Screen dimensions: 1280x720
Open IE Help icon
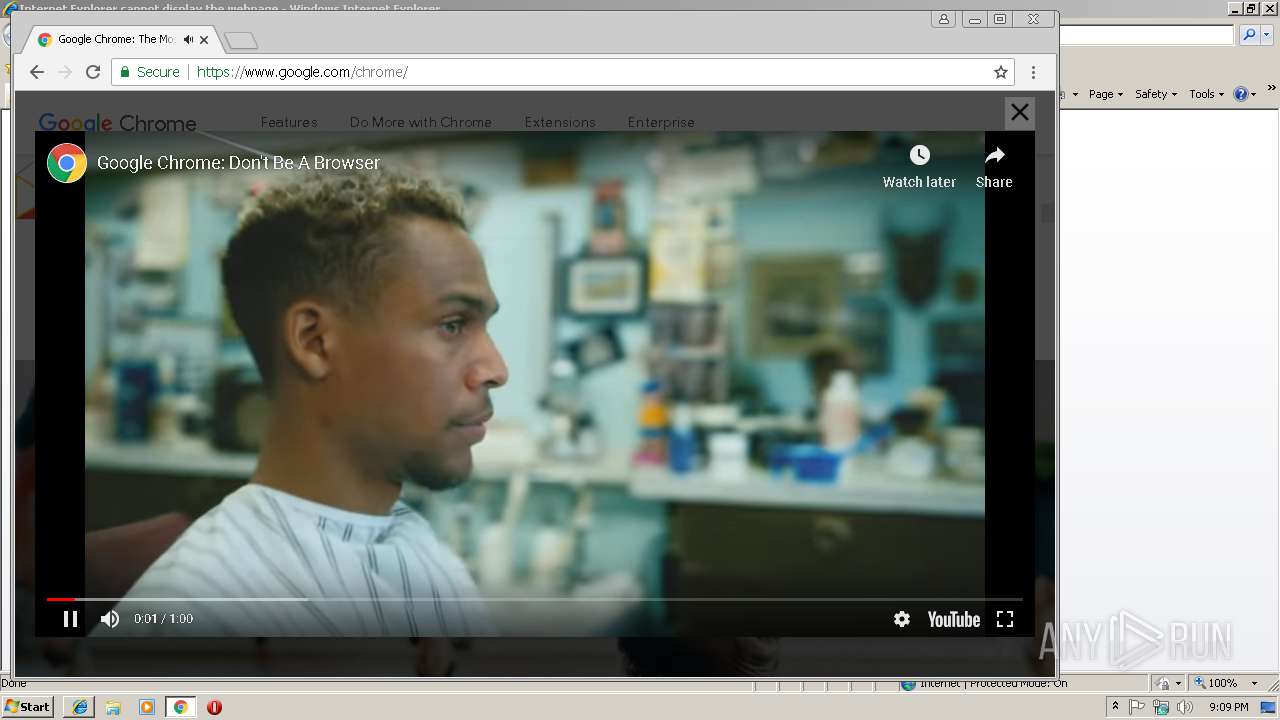coord(1241,94)
